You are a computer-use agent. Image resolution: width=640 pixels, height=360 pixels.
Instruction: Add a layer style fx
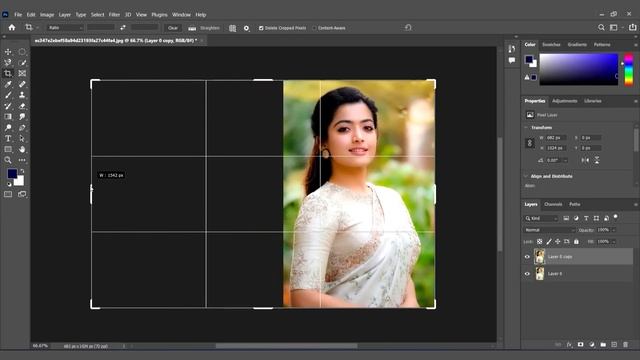coord(569,344)
